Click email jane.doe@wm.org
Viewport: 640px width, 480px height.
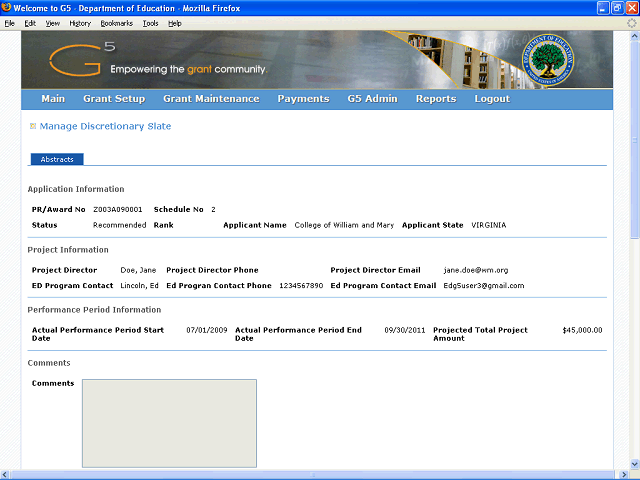(x=476, y=270)
